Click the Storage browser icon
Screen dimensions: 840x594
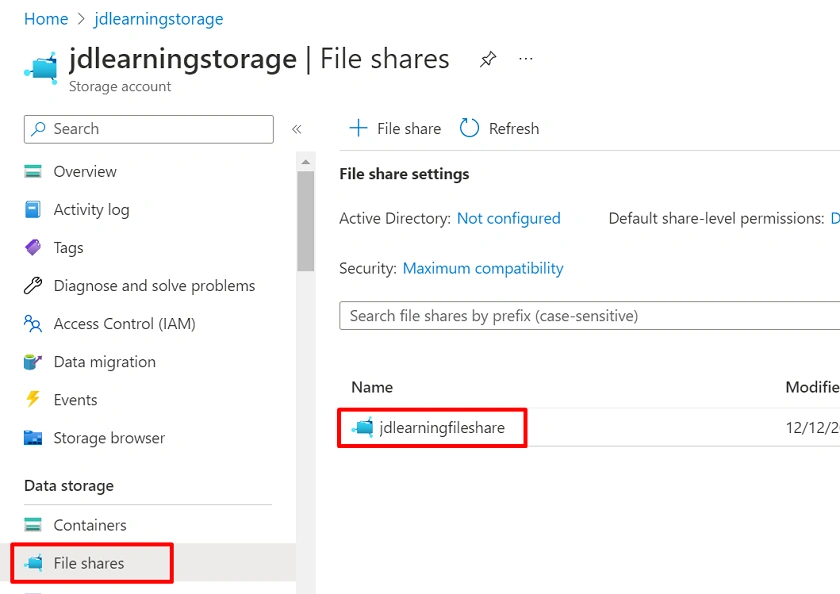point(33,438)
